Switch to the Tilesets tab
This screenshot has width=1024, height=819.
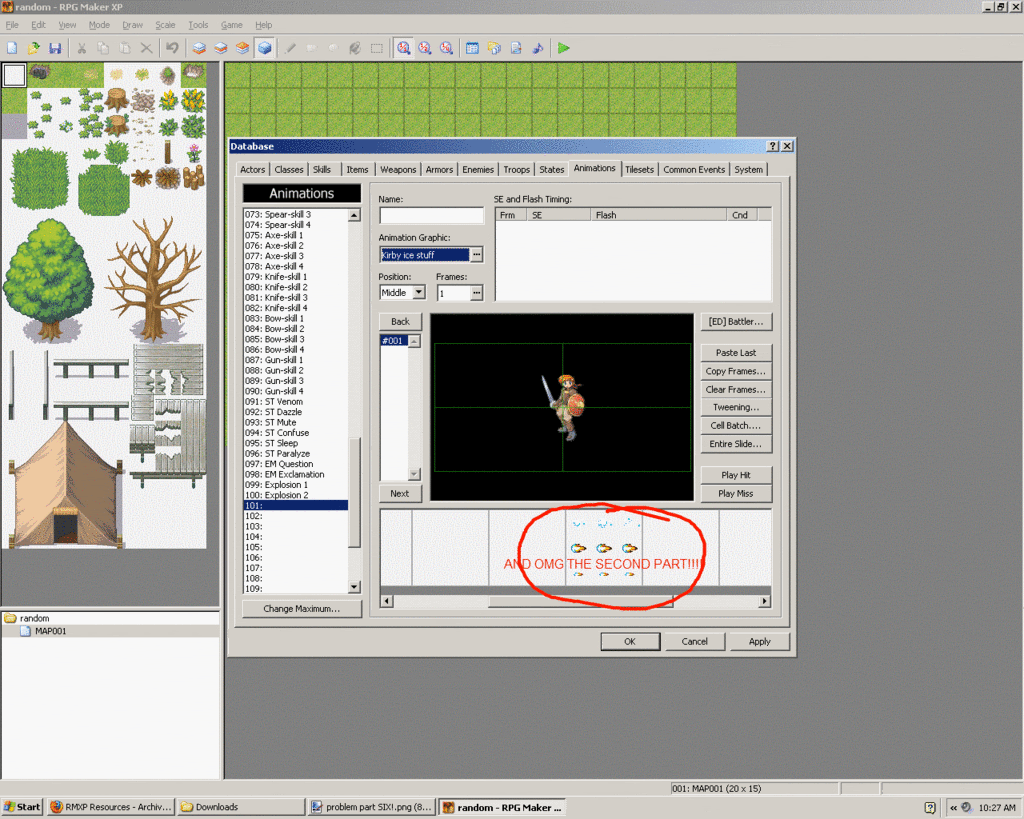click(x=639, y=170)
